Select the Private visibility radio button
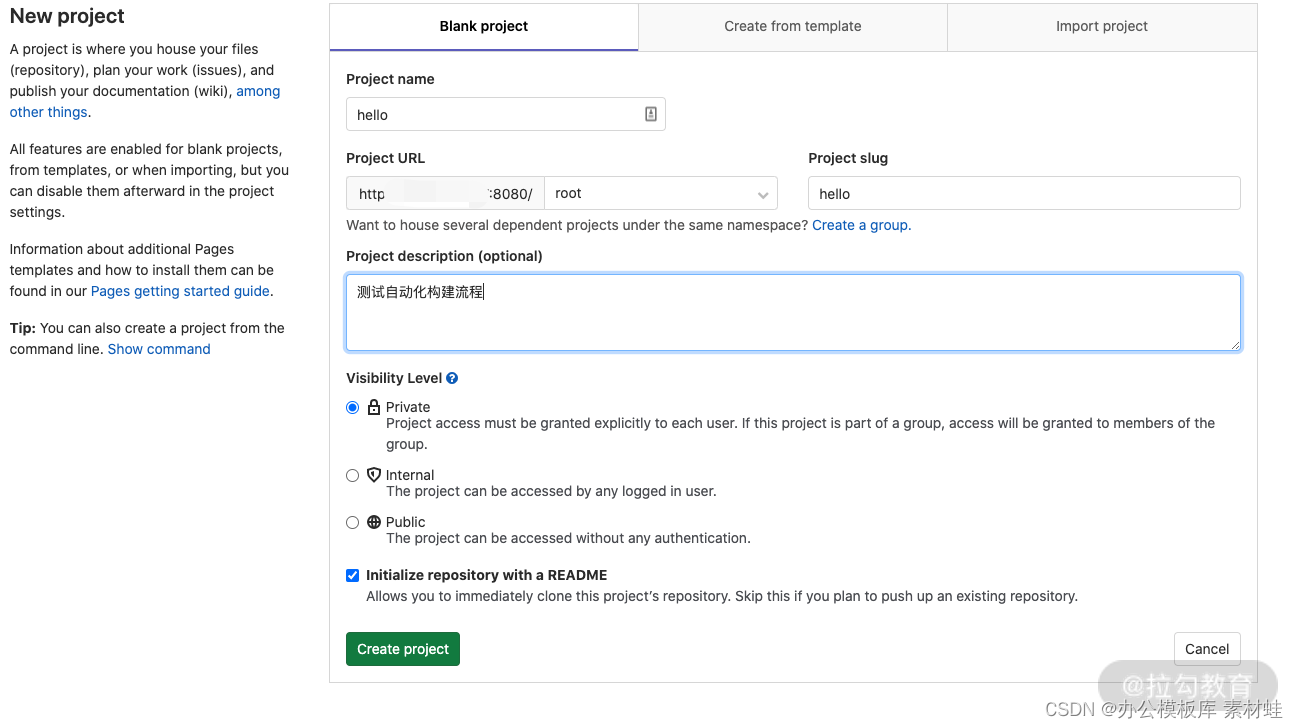The height and width of the screenshot is (728, 1298). pos(352,407)
